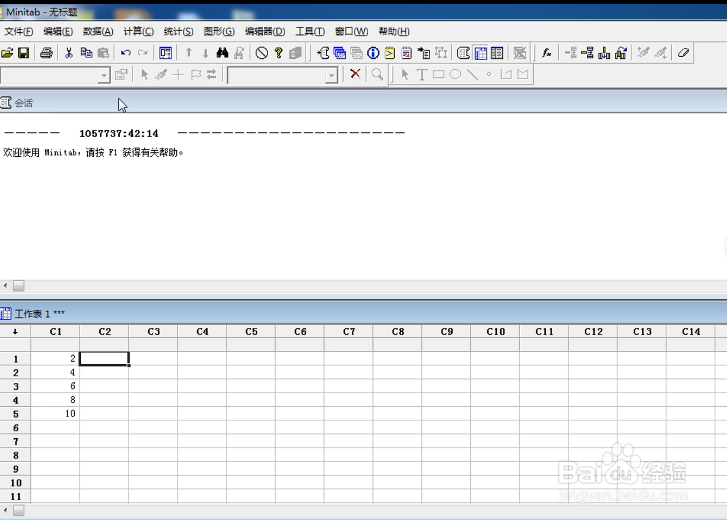Image resolution: width=727 pixels, height=520 pixels.
Task: Click session window horizontal scrollbar thumb
Action: point(19,286)
